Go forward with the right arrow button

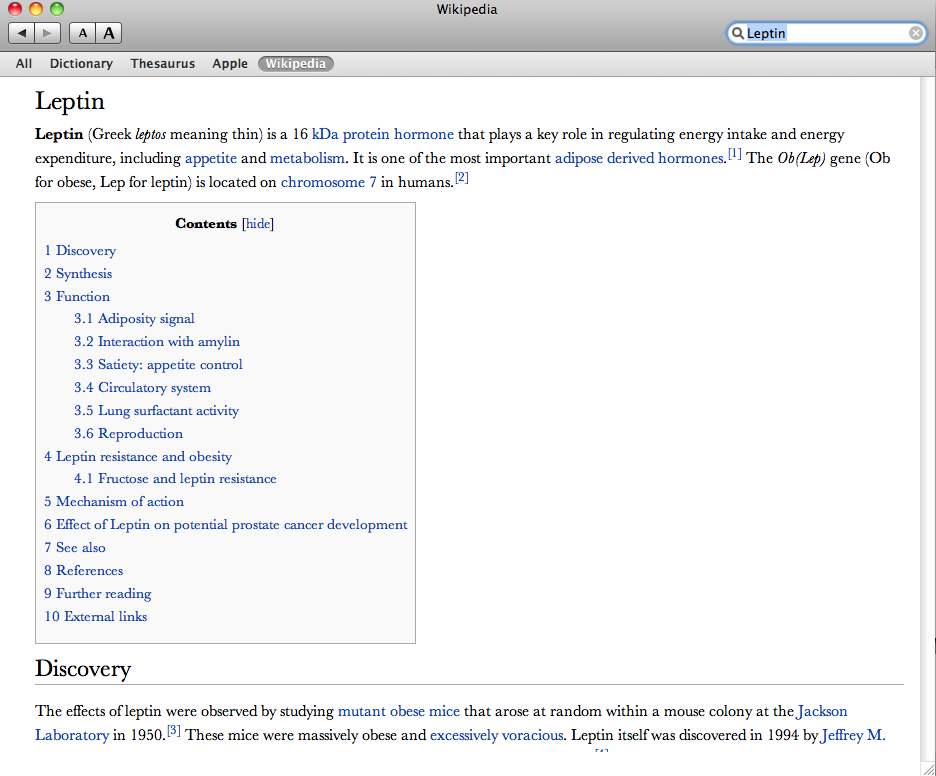tap(48, 33)
